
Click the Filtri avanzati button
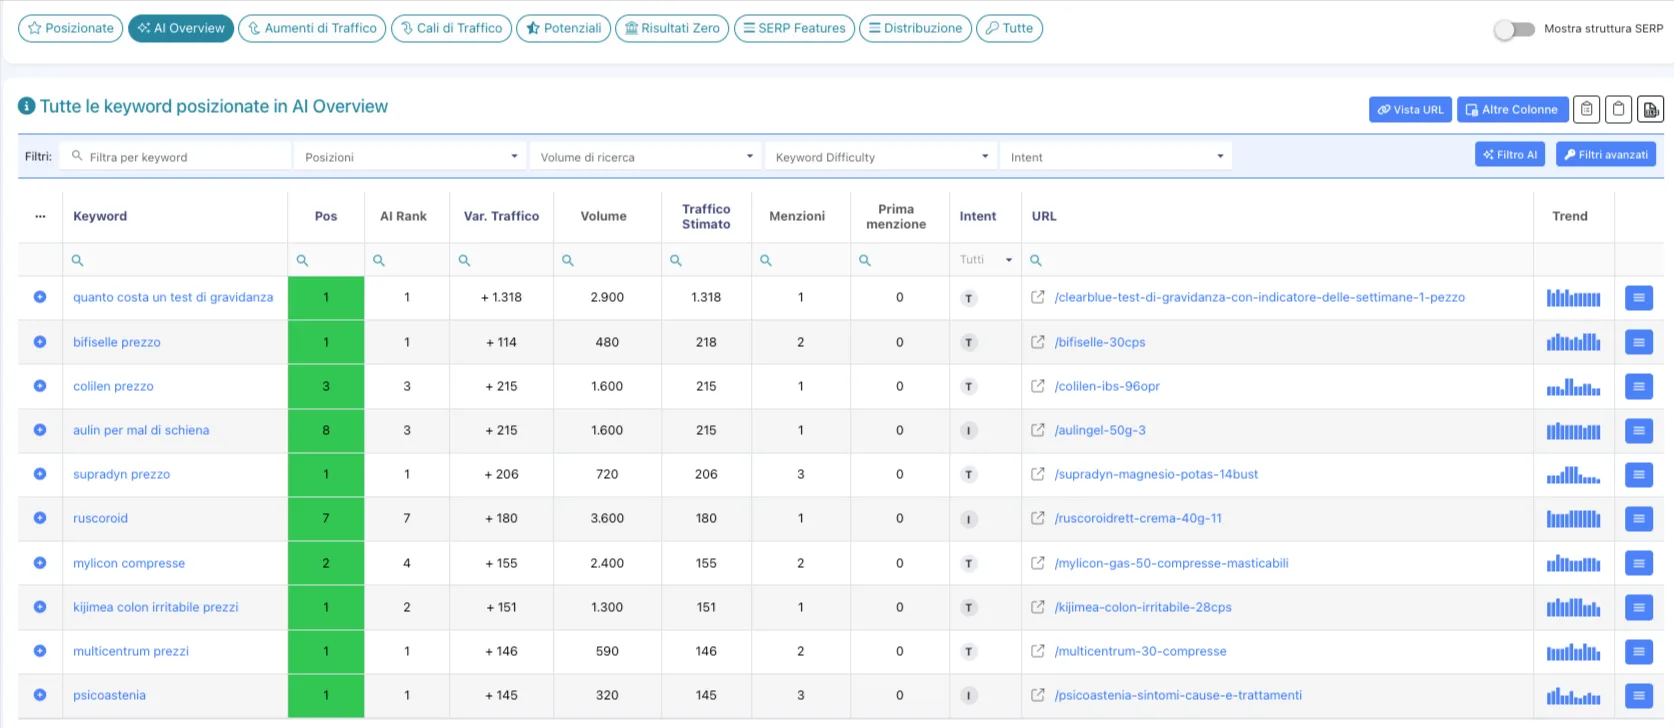[x=1606, y=154]
